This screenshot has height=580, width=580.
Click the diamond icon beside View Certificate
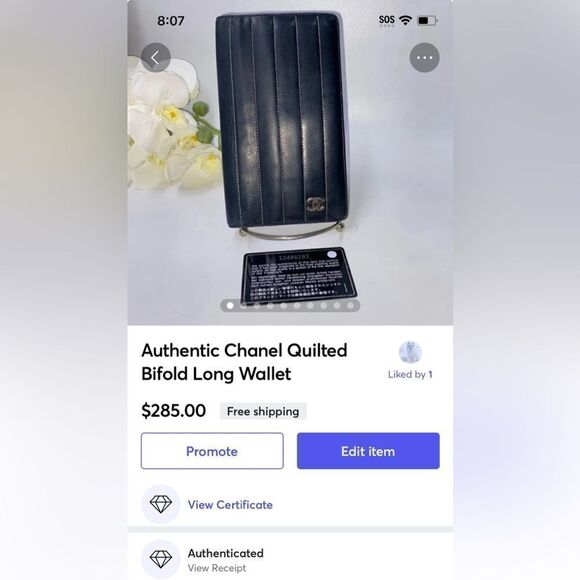click(x=161, y=504)
